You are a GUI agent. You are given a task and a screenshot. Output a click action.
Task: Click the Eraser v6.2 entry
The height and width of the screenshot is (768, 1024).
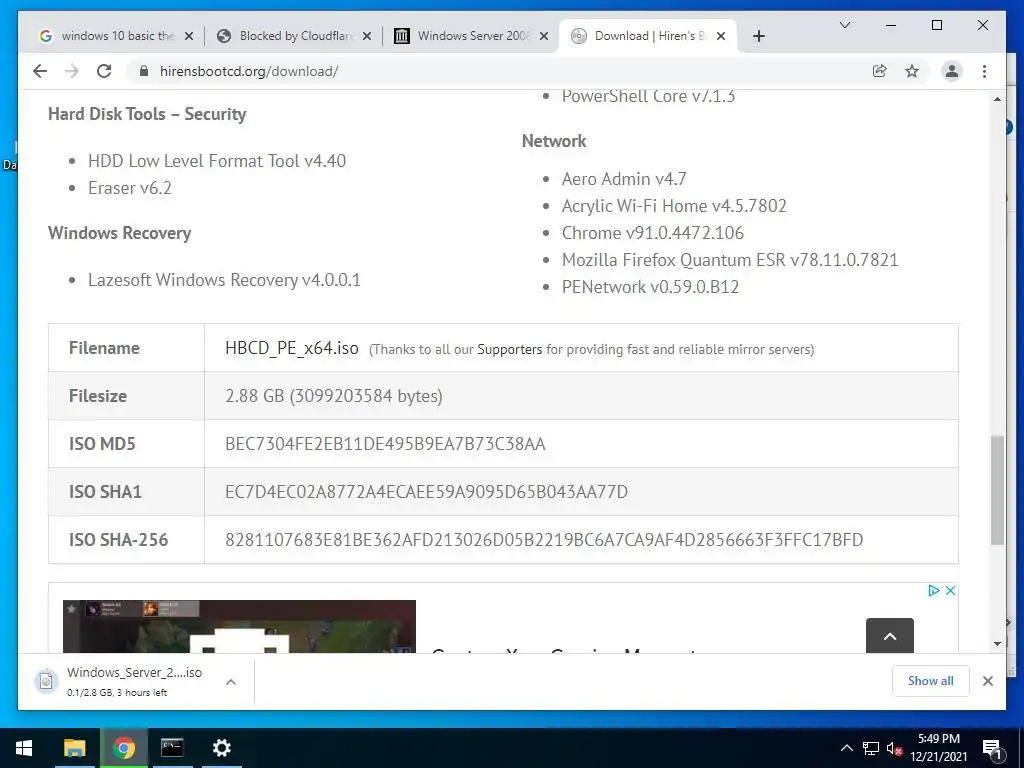pos(129,188)
